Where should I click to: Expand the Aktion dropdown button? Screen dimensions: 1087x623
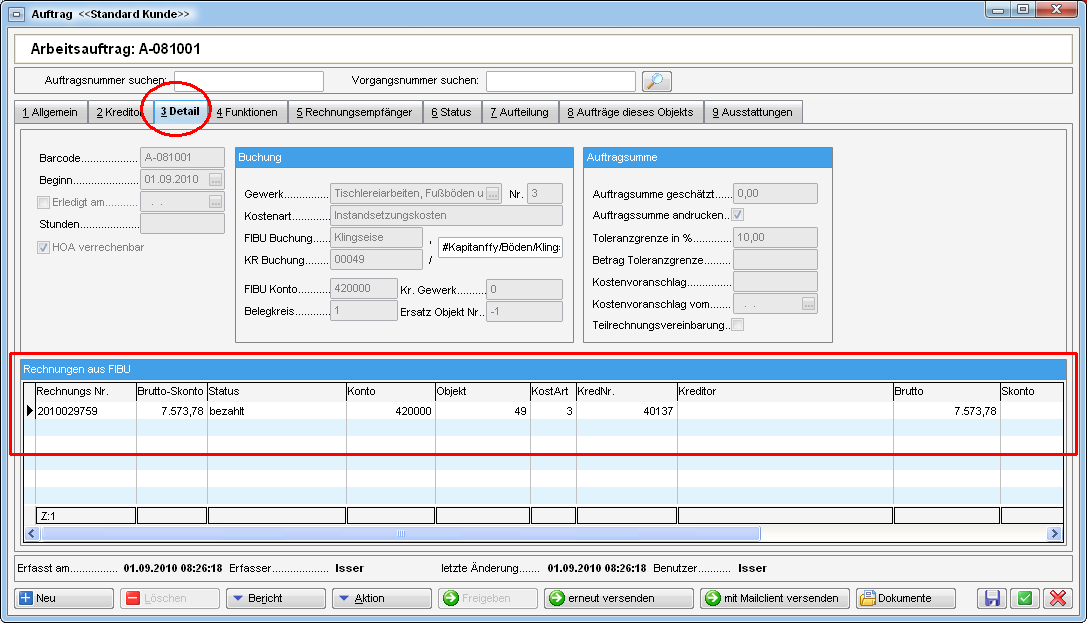point(381,598)
